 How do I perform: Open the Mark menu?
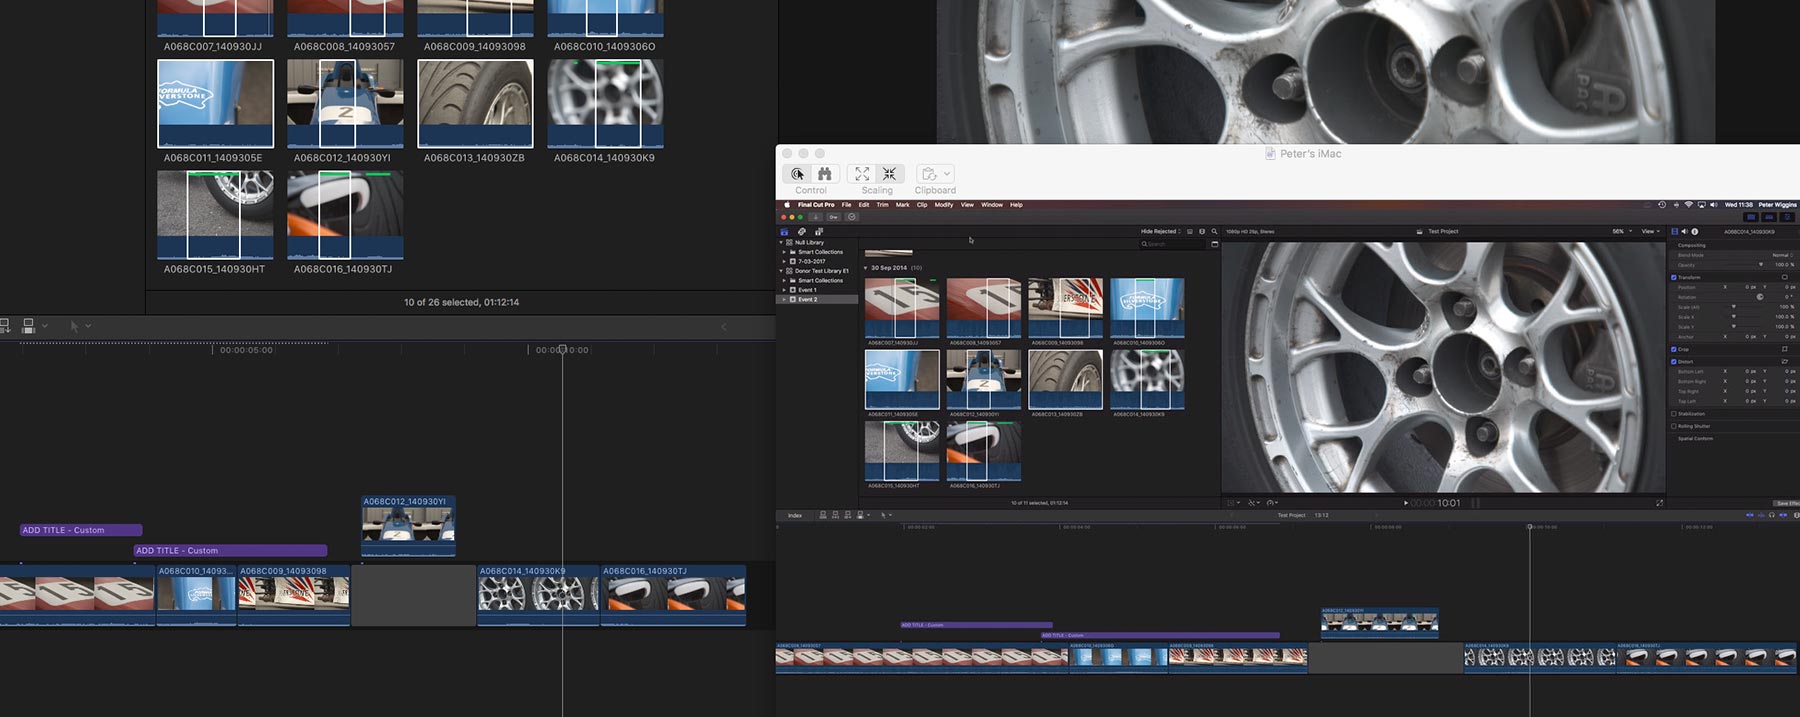(902, 205)
